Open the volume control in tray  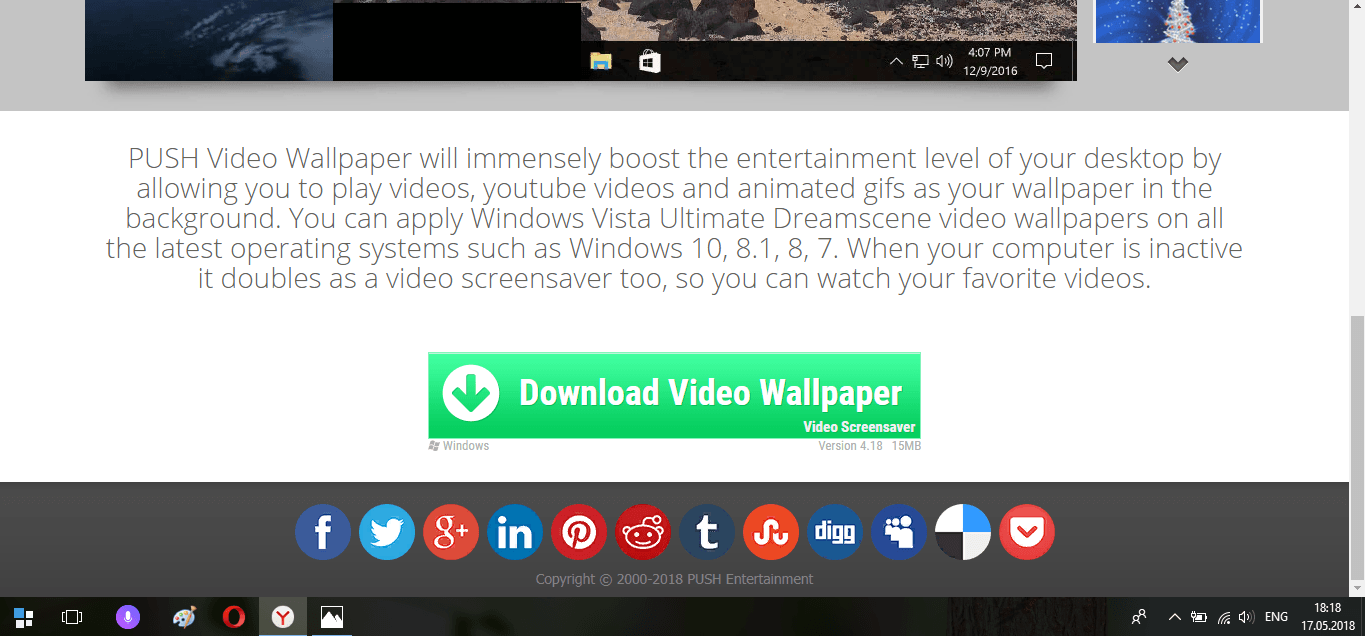click(x=1246, y=617)
